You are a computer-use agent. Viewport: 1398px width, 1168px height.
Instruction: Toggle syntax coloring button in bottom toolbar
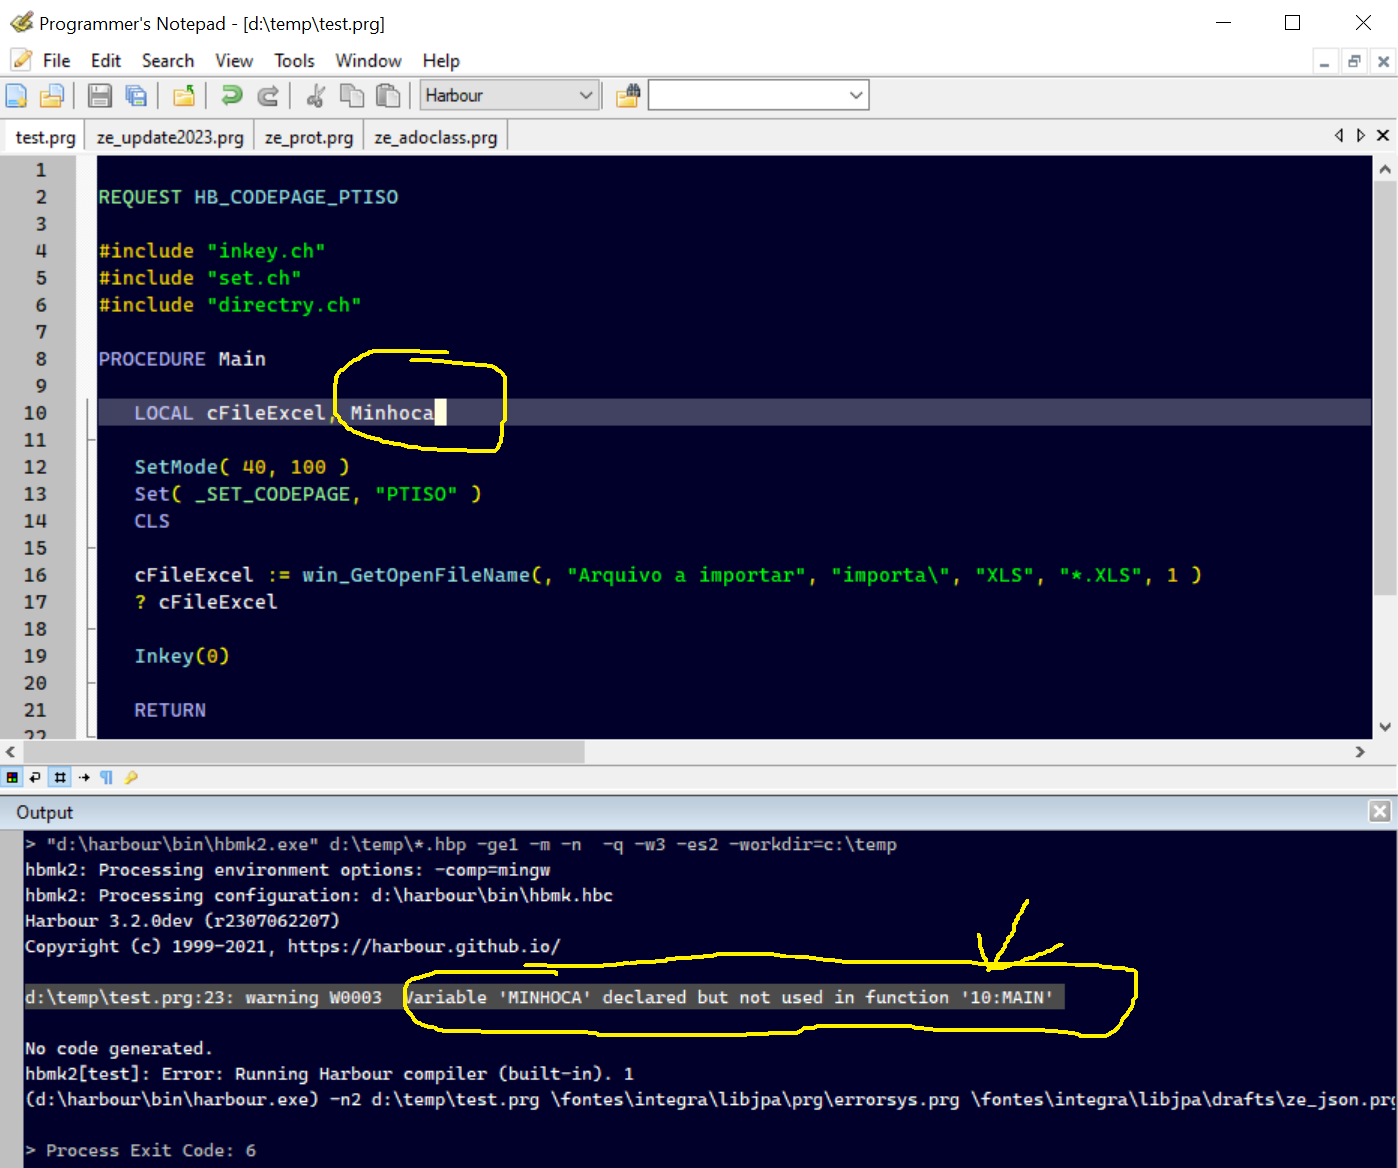pos(12,777)
